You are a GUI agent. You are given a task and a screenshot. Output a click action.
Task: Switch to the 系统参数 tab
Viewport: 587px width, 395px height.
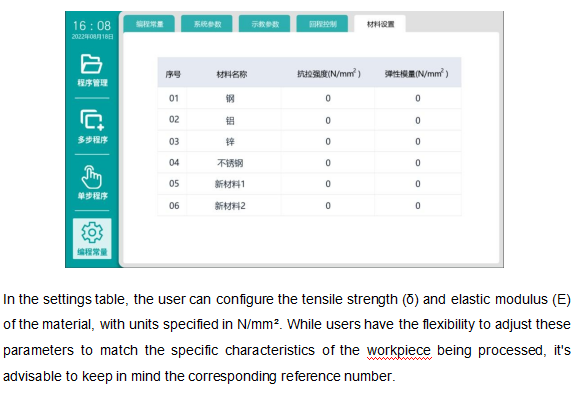(x=207, y=24)
